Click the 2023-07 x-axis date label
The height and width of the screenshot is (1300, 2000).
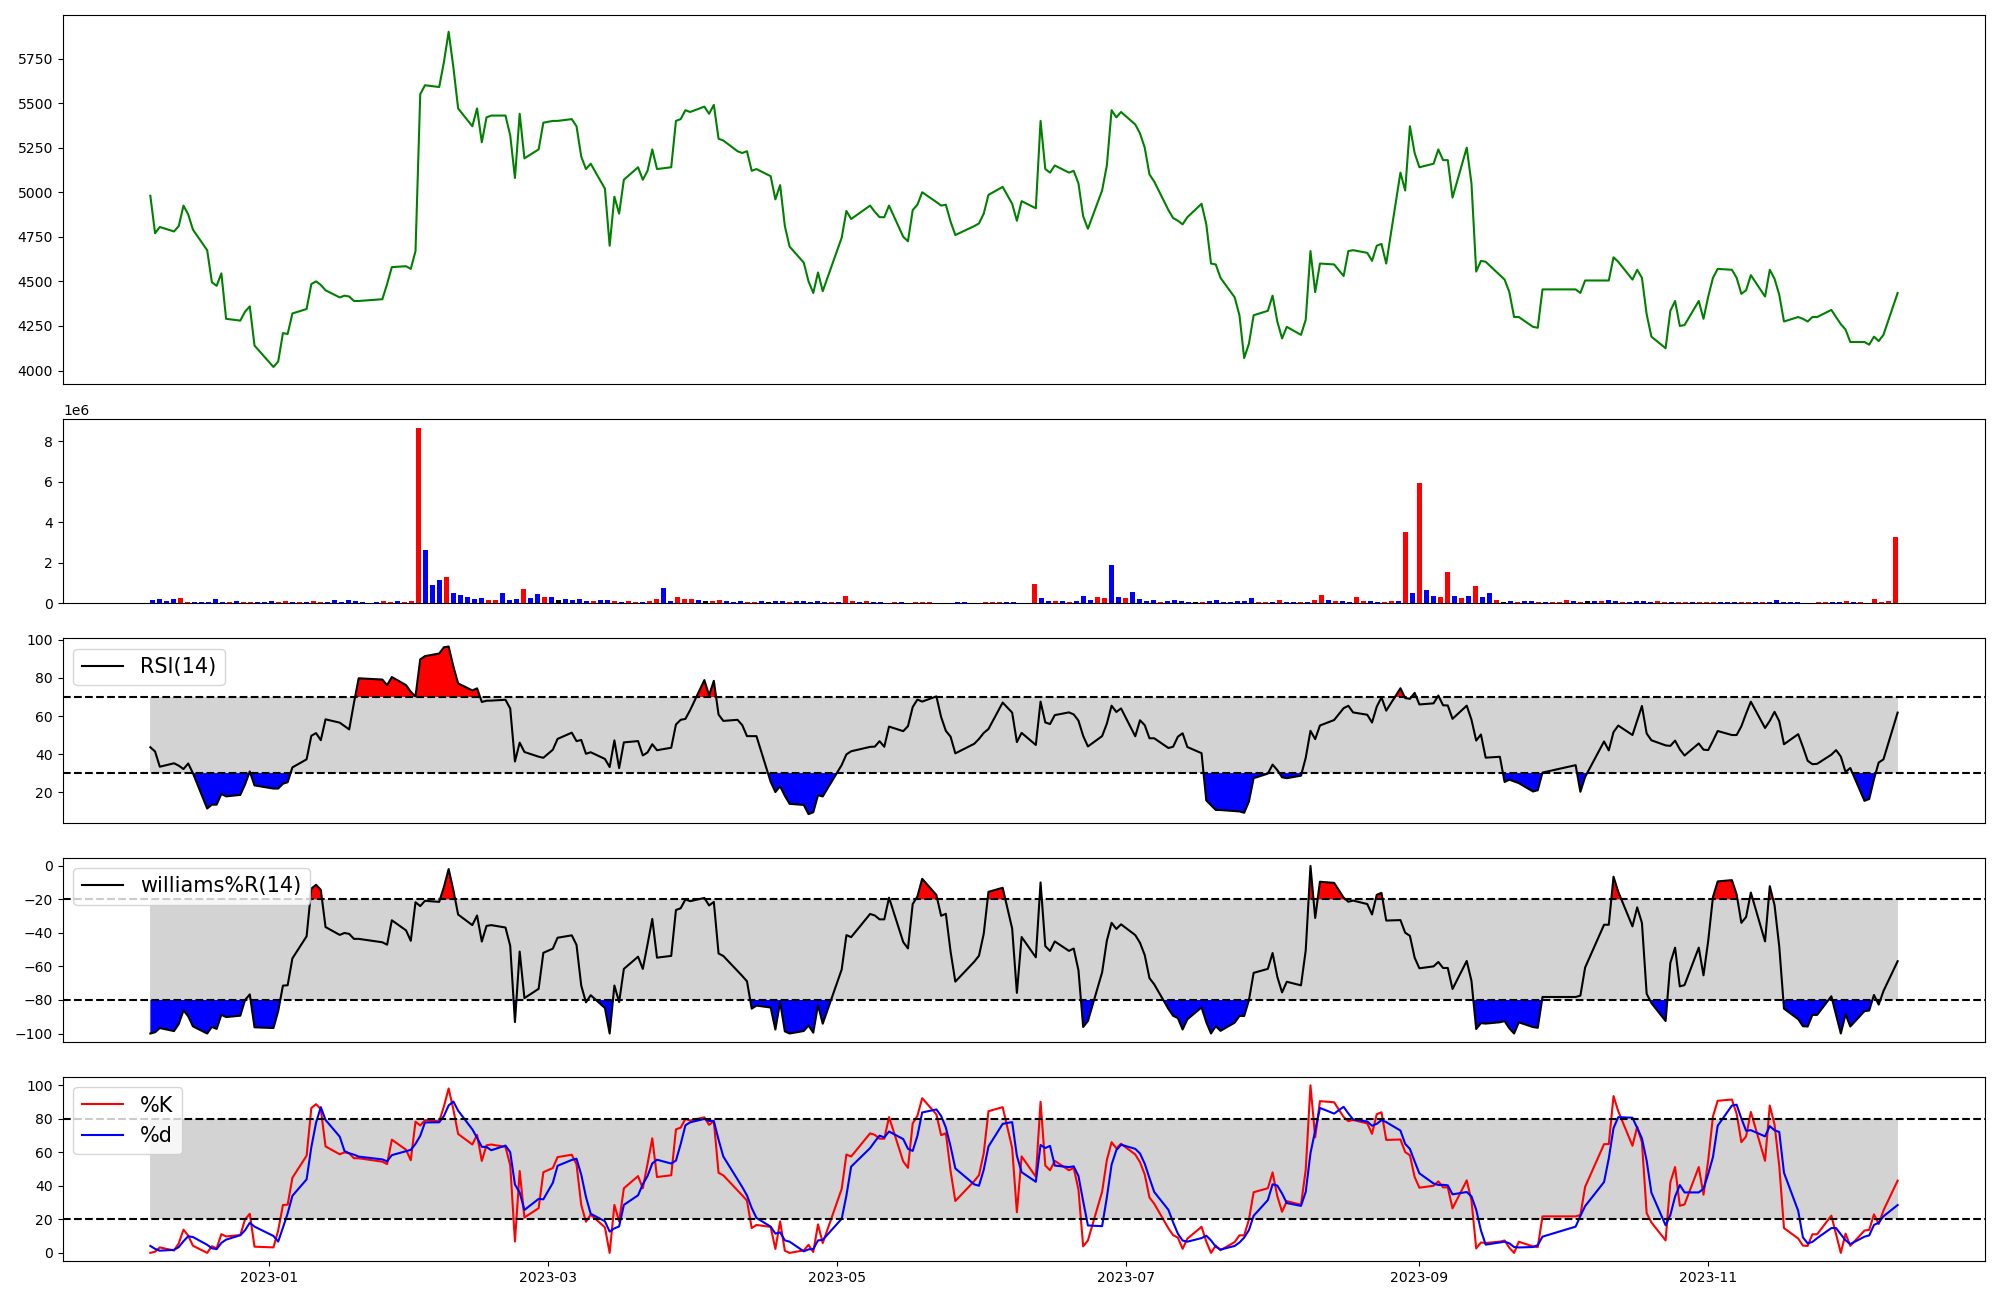pyautogui.click(x=1126, y=1277)
